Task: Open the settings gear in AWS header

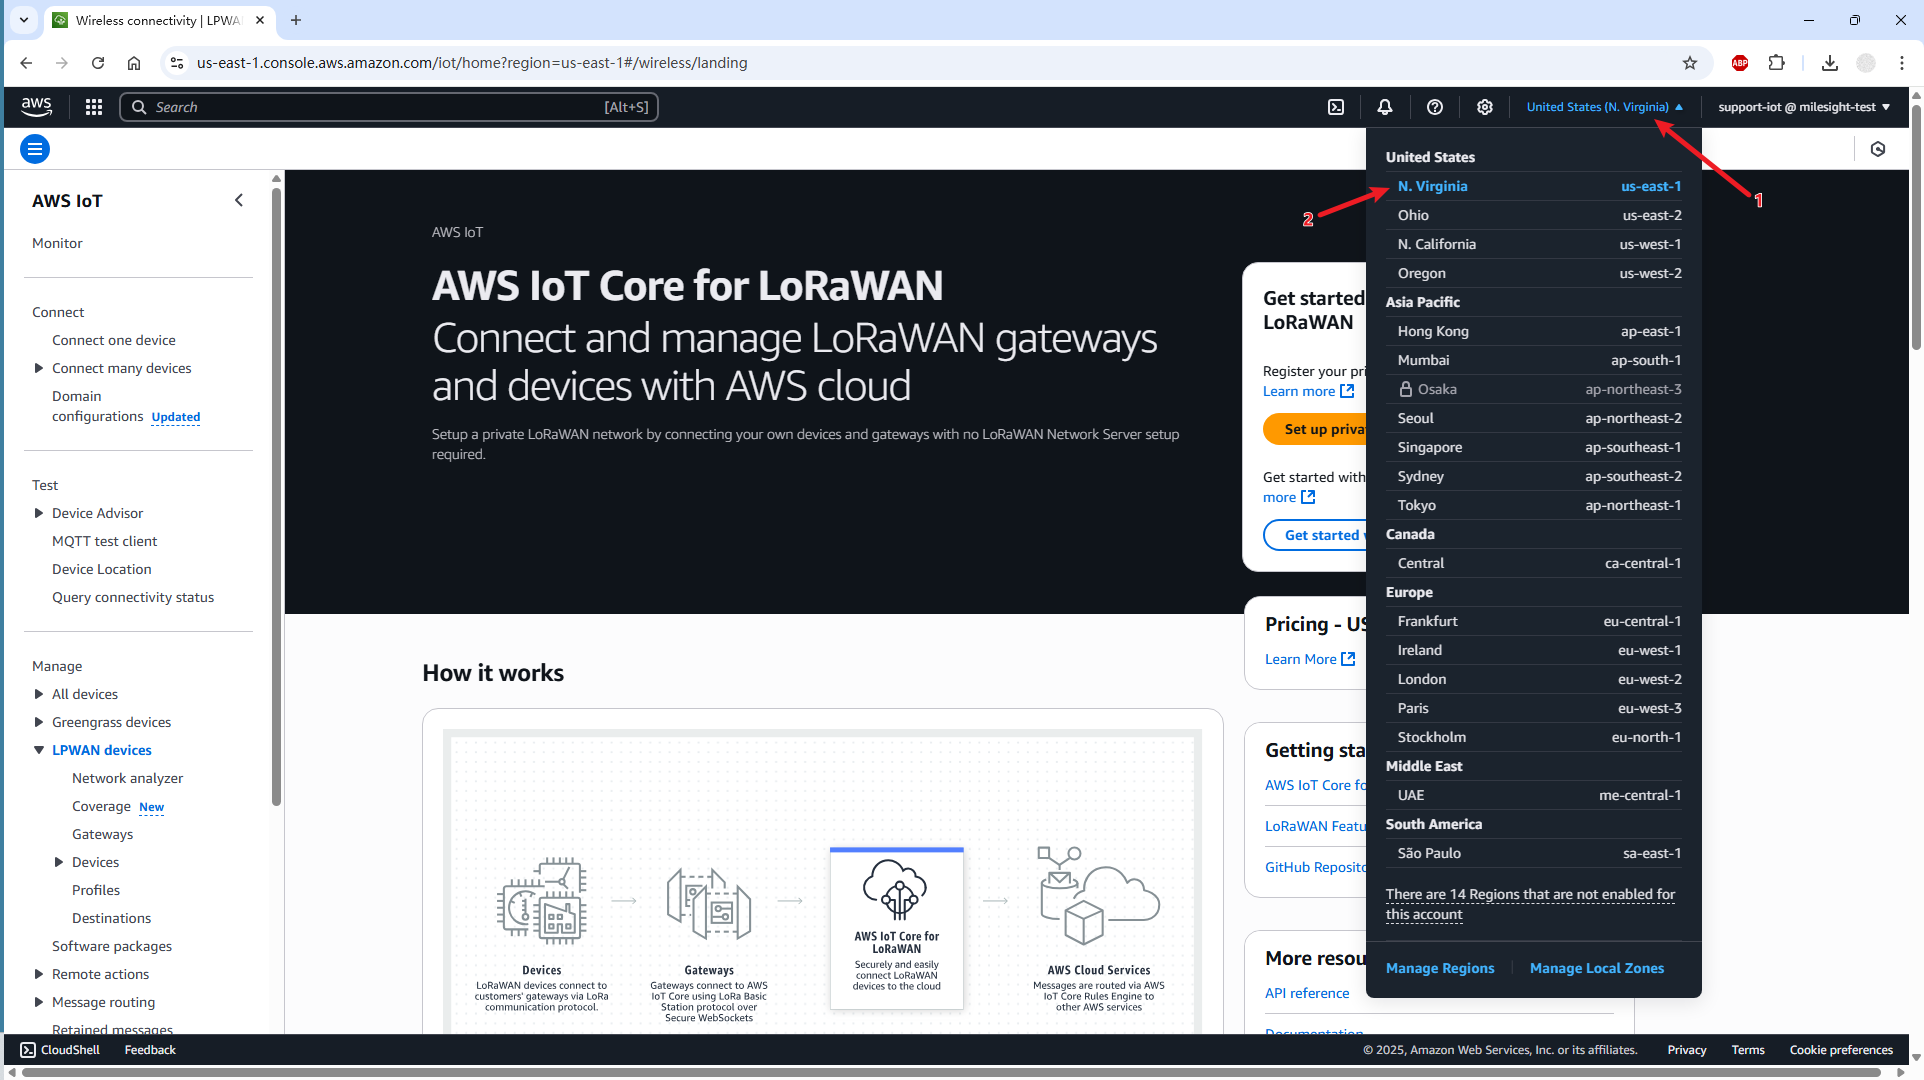Action: [x=1485, y=107]
